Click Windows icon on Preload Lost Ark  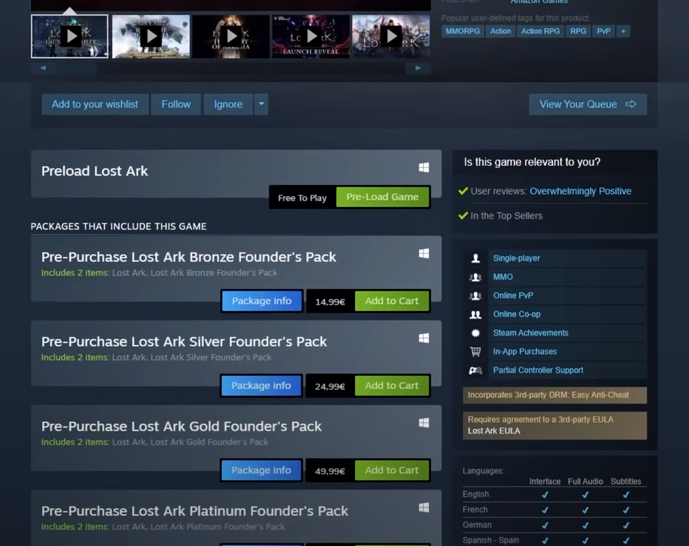(x=424, y=167)
